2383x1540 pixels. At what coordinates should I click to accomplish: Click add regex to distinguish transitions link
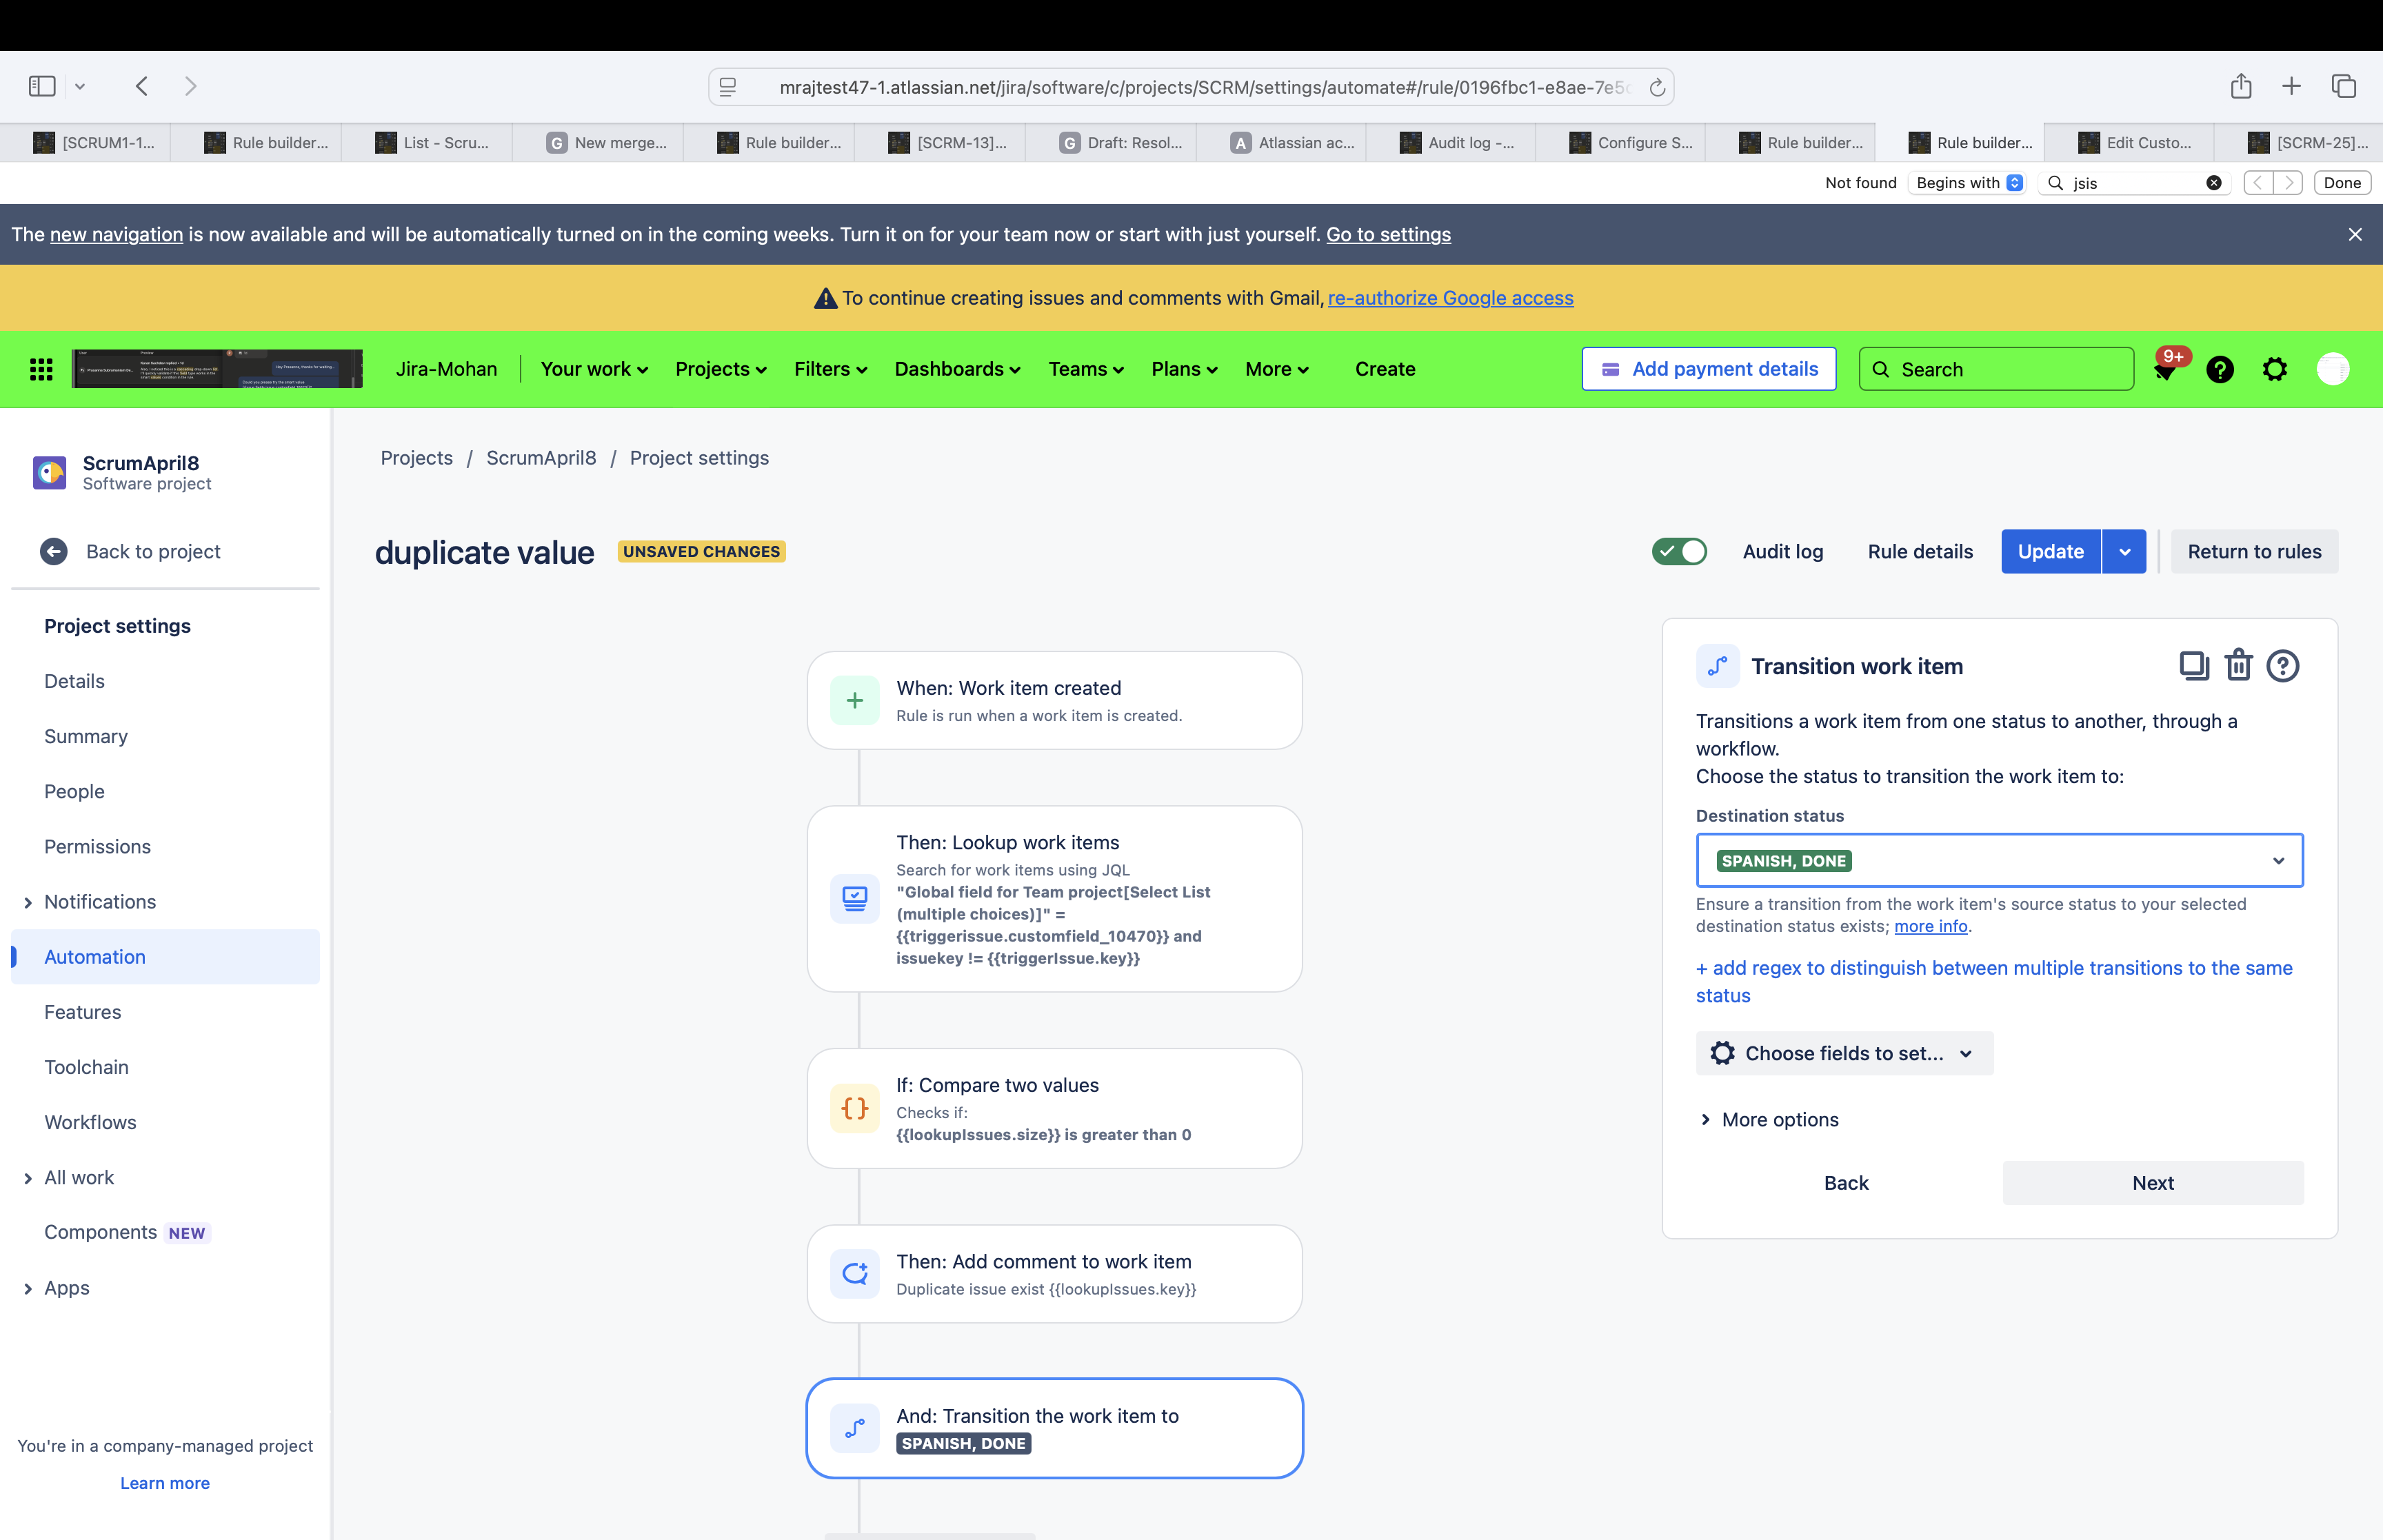(x=1994, y=981)
